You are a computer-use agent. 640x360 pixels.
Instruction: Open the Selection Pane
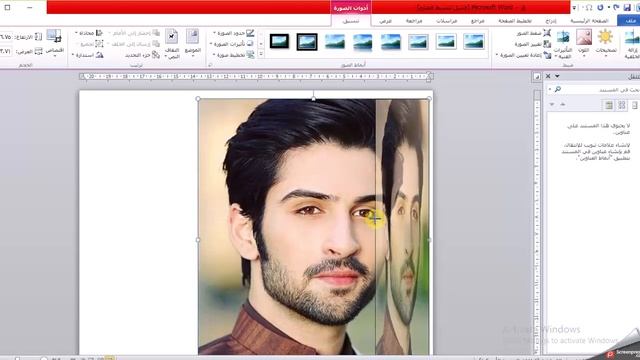tap(142, 55)
